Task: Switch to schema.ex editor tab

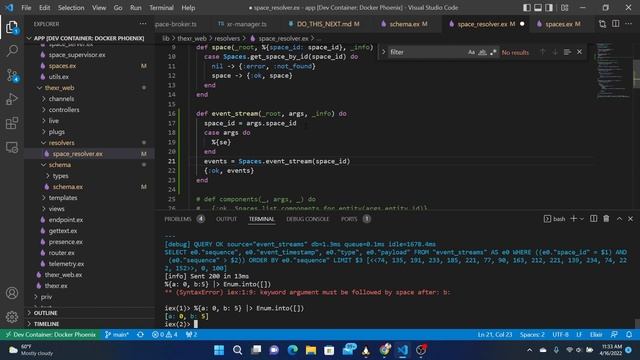Action: [404, 24]
